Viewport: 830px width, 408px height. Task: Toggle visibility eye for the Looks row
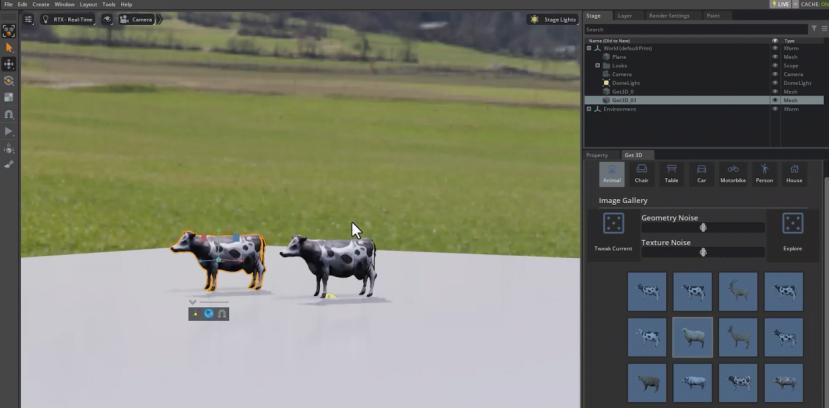click(x=775, y=66)
